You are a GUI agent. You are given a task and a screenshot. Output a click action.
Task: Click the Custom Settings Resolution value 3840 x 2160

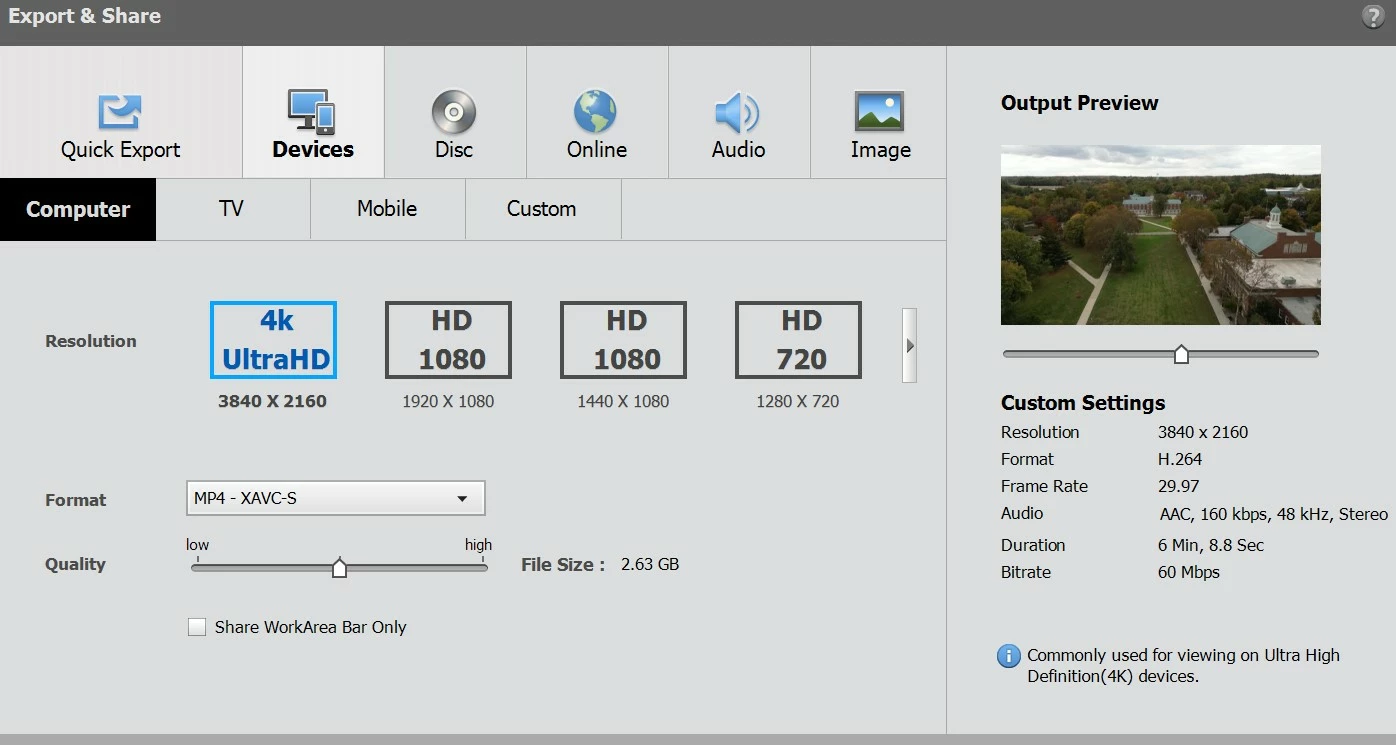[1203, 432]
